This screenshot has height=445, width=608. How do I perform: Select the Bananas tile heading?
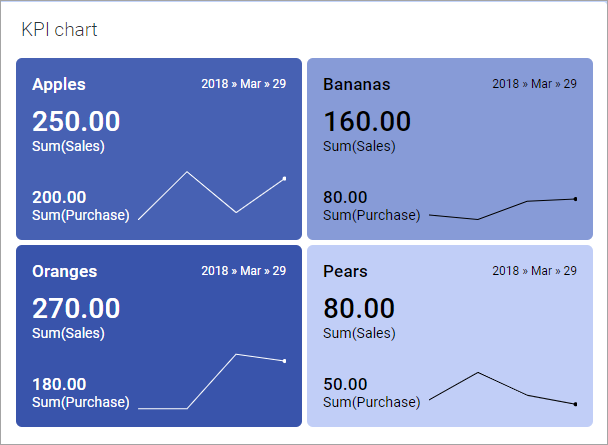pos(356,84)
